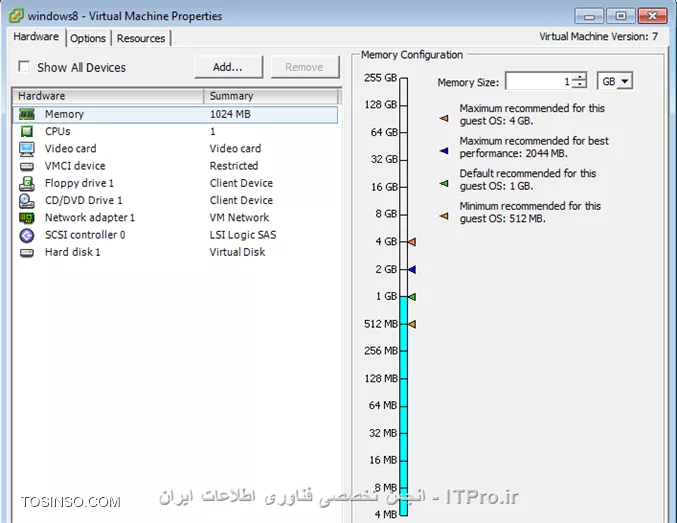Switch to the Hardware tab
The width and height of the screenshot is (677, 523).
click(36, 37)
